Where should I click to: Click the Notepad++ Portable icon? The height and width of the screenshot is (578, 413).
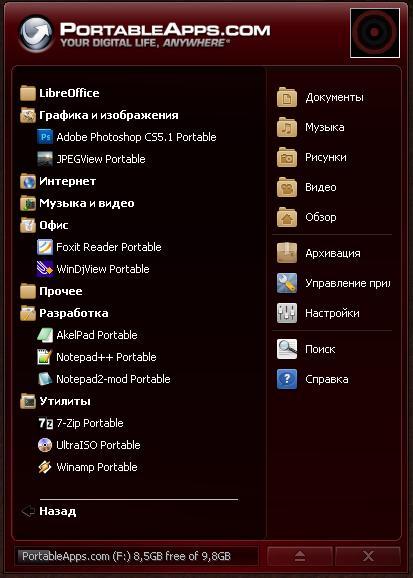coord(45,357)
